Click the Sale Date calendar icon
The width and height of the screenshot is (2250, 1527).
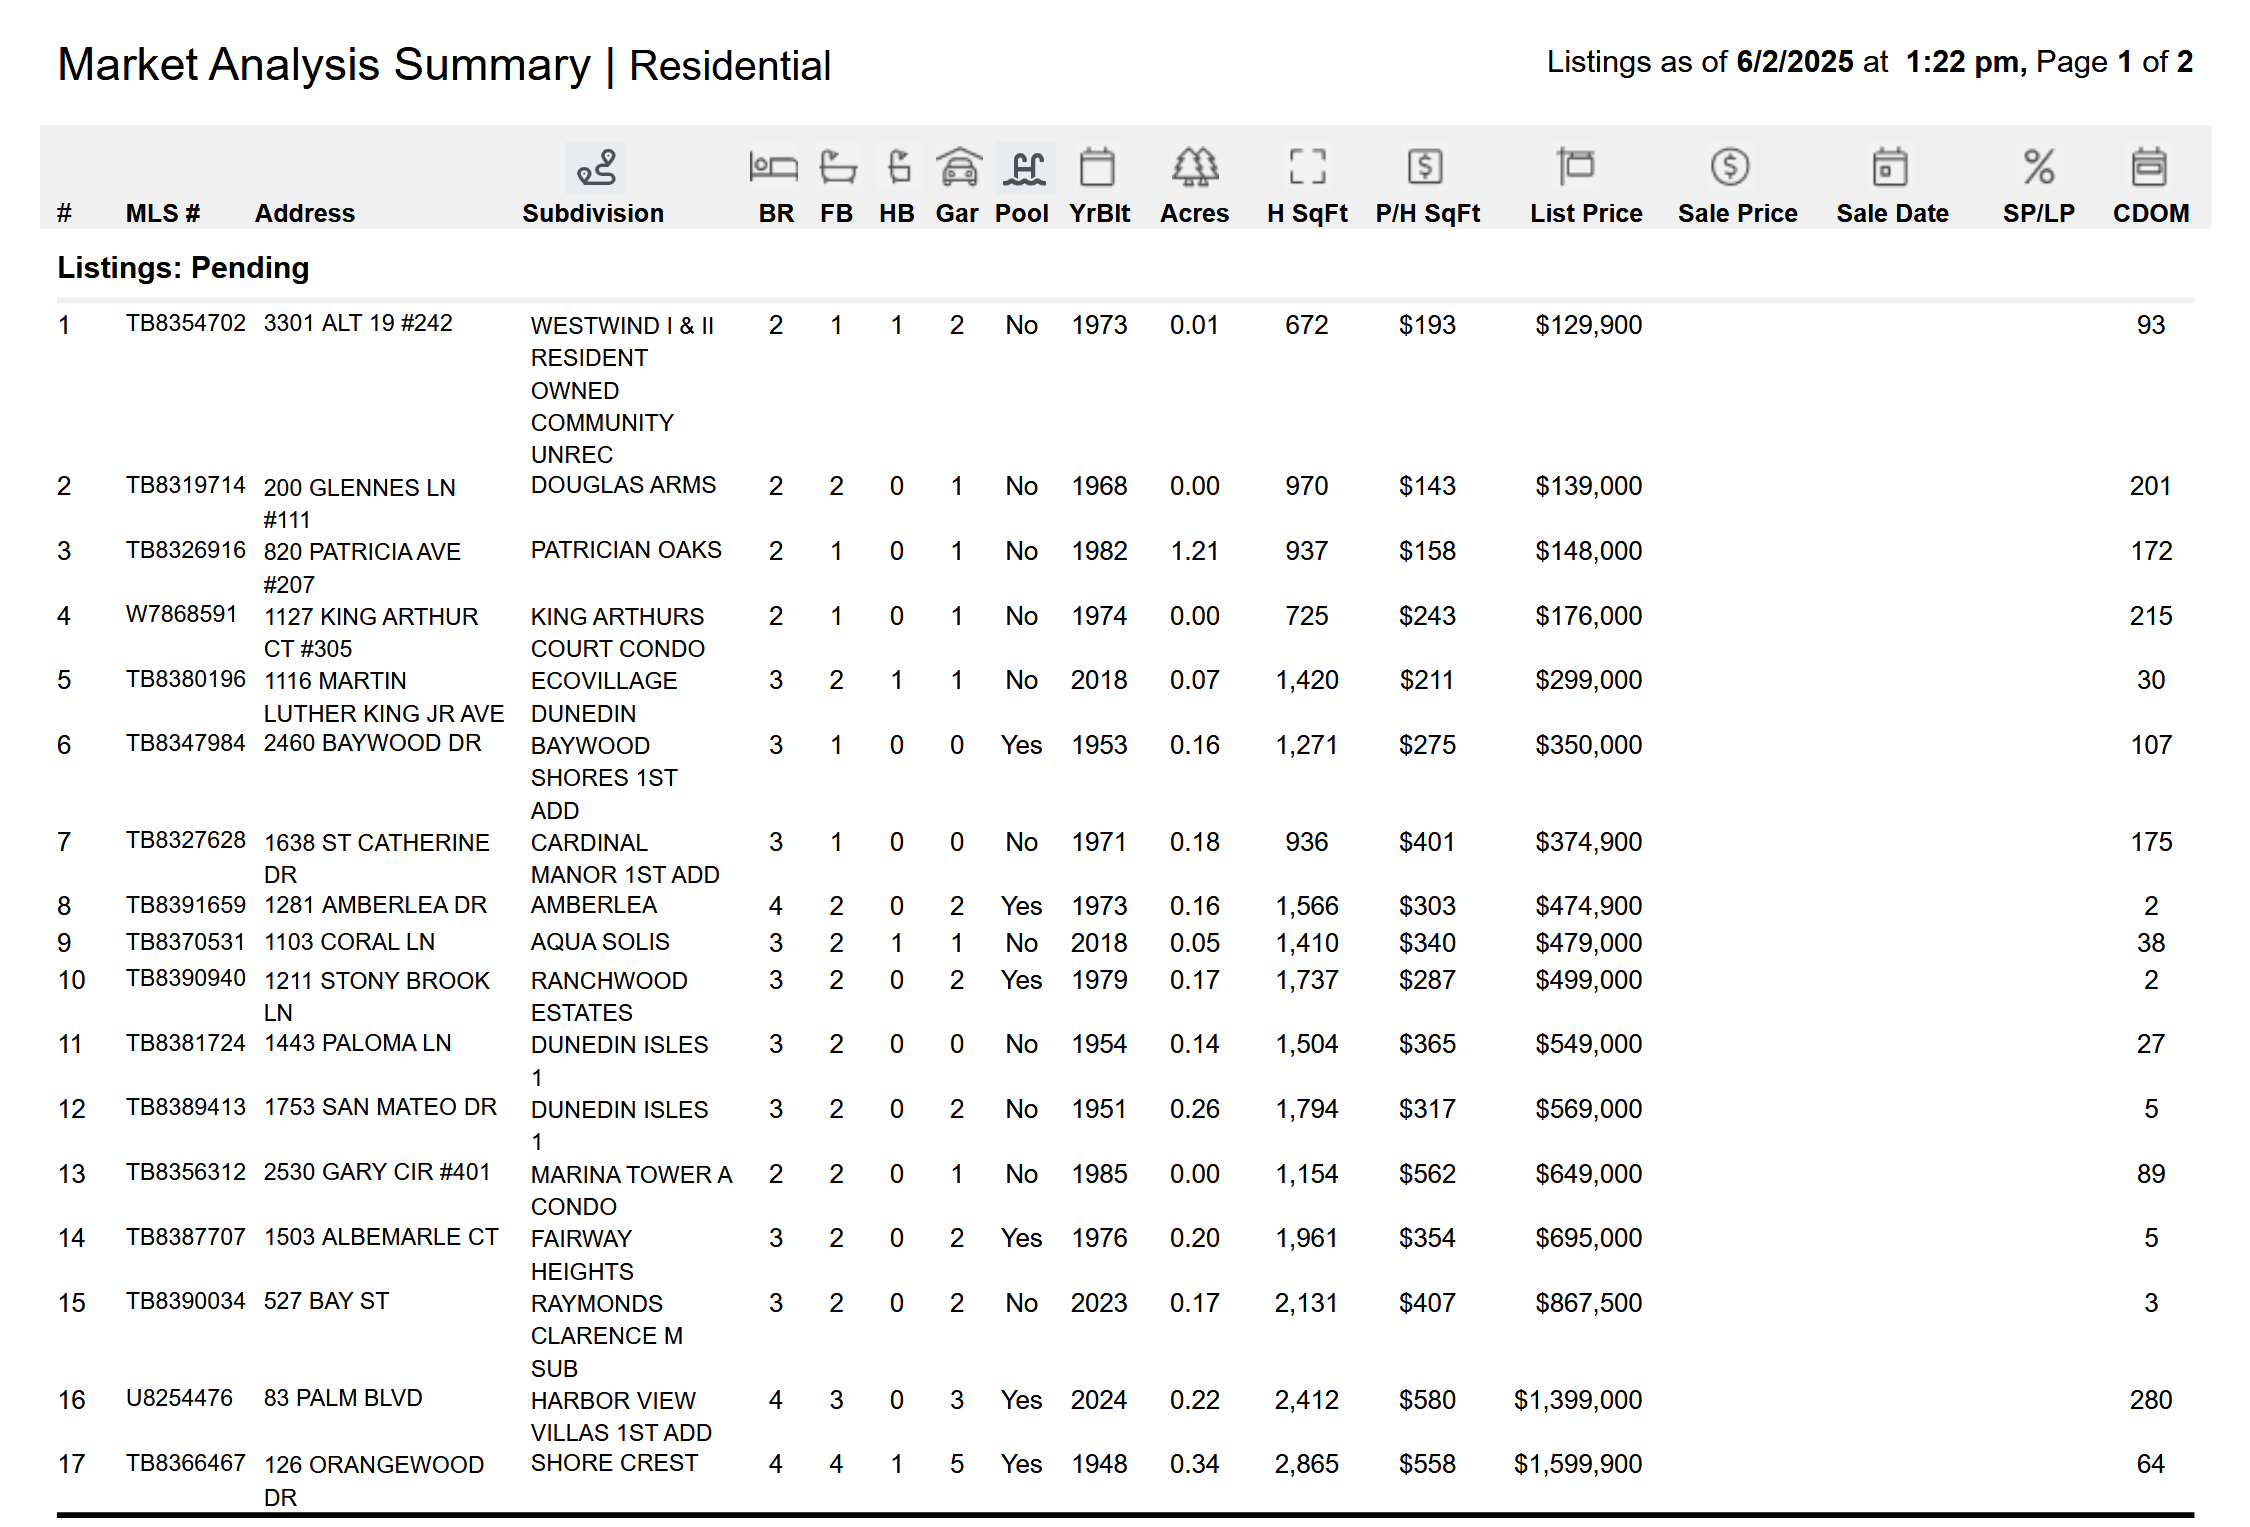click(x=1889, y=166)
